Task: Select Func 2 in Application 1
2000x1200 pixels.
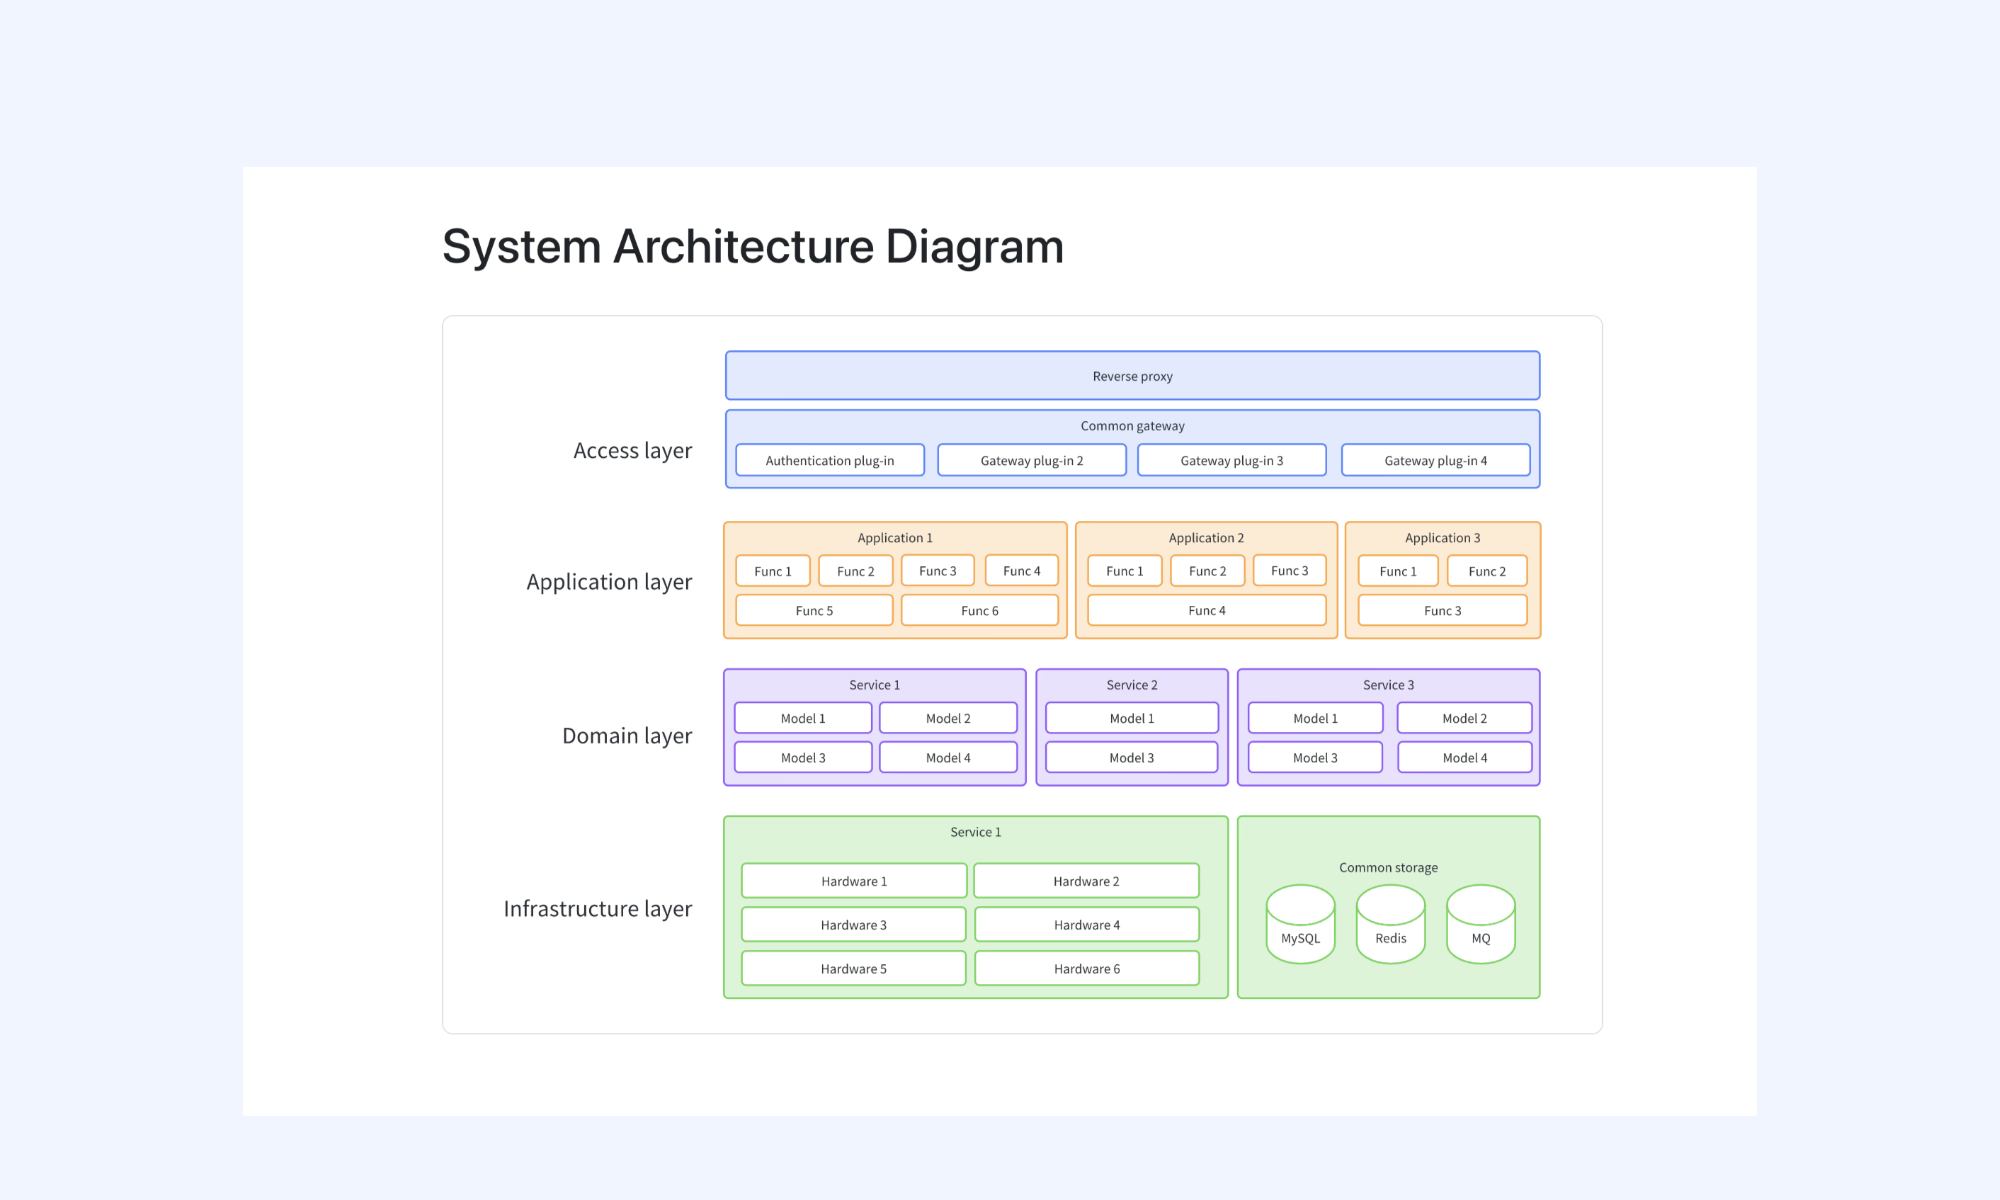Action: tap(856, 571)
